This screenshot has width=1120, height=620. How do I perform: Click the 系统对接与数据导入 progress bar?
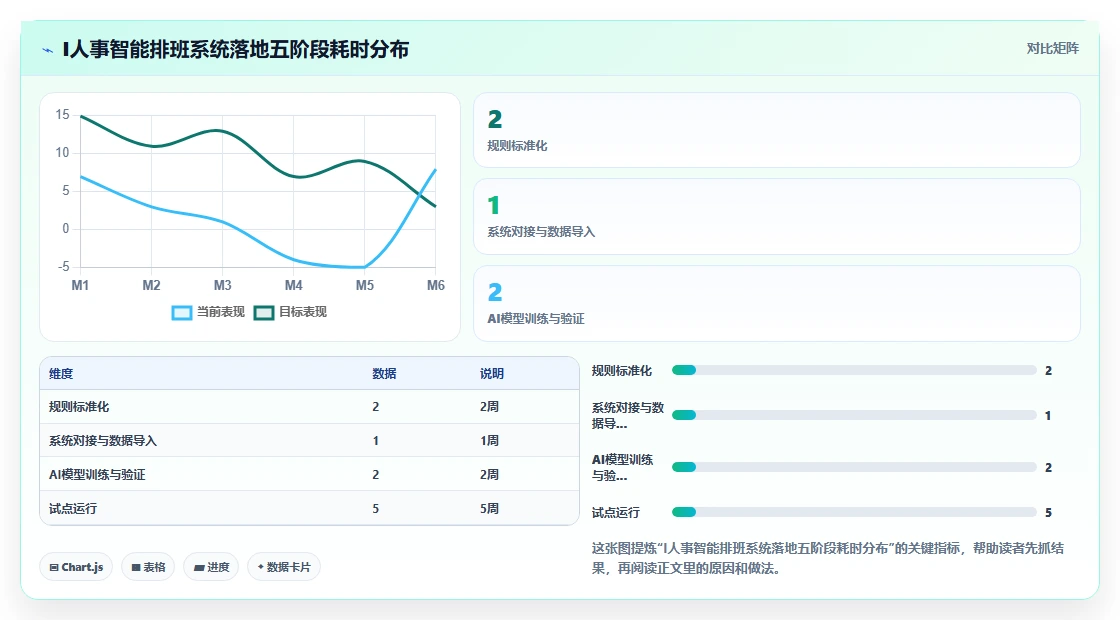854,415
